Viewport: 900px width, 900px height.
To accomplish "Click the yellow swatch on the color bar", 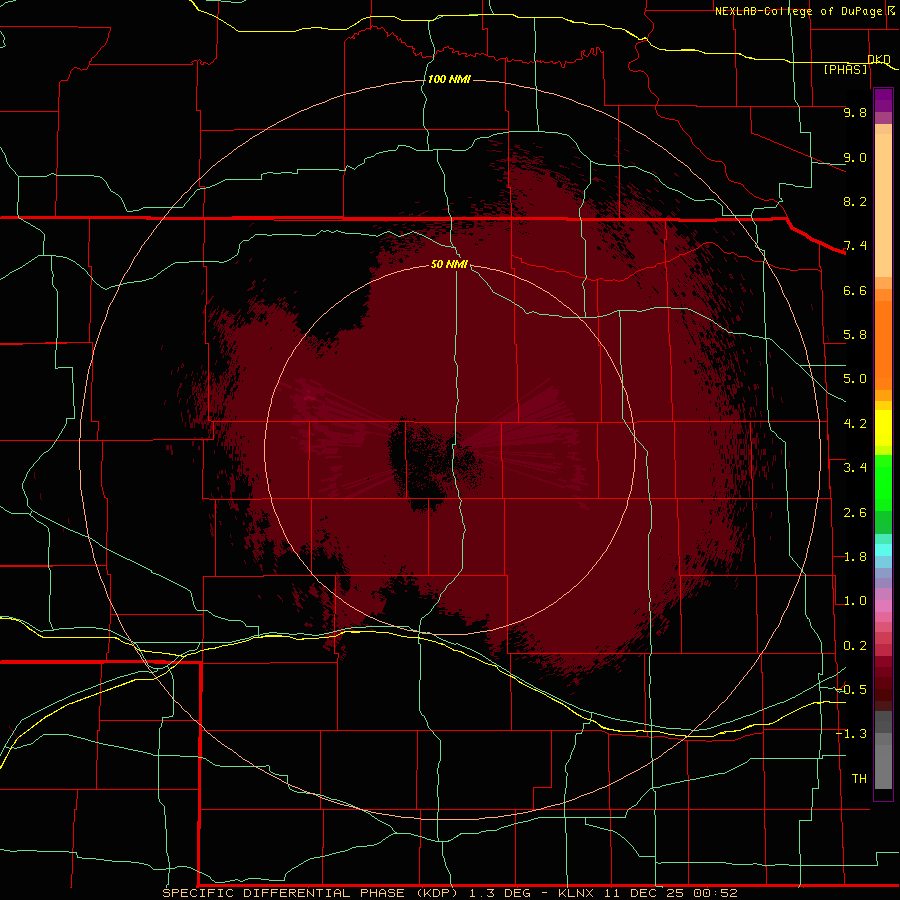I will point(883,428).
